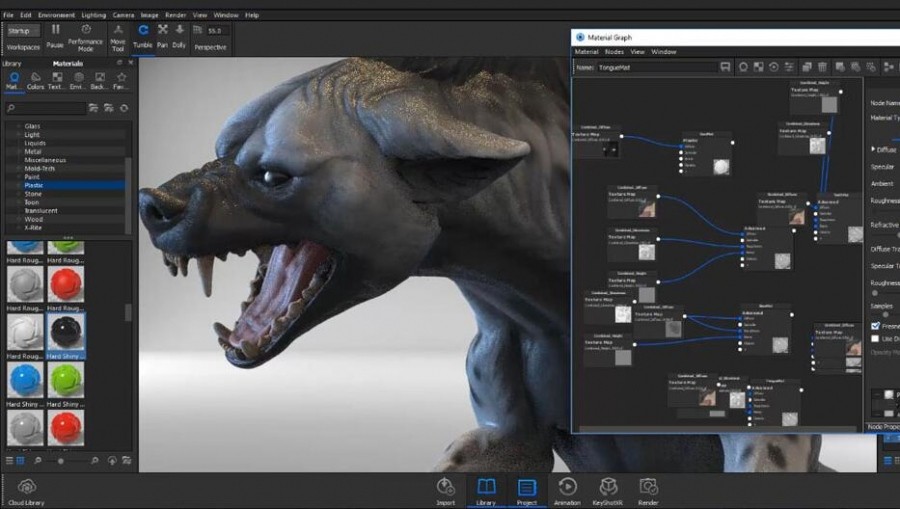Expand the Mold-Tech material folder
The width and height of the screenshot is (900, 509).
[19, 169]
